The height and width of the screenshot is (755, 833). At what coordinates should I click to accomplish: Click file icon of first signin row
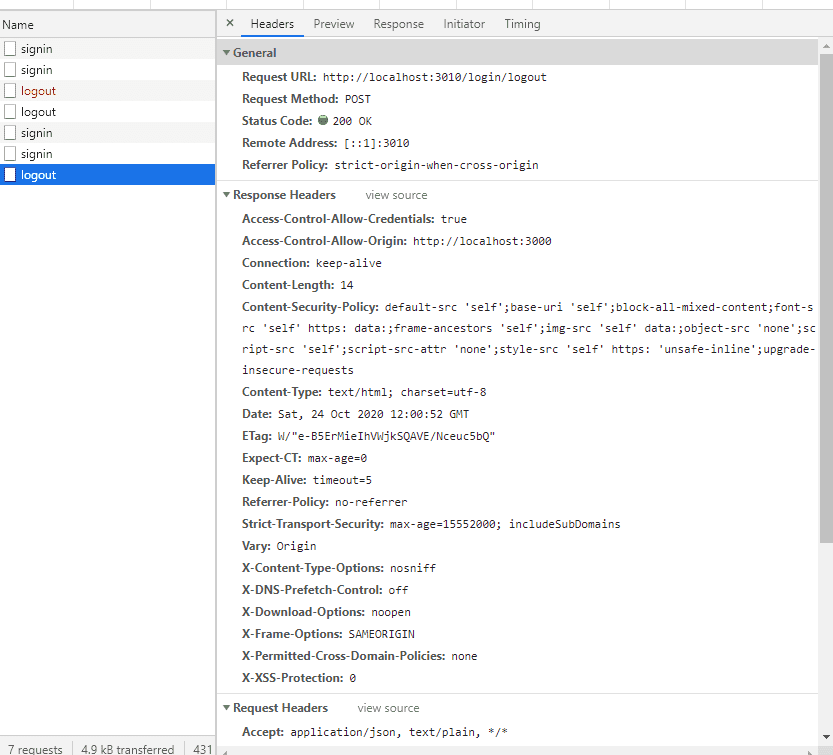click(x=10, y=49)
